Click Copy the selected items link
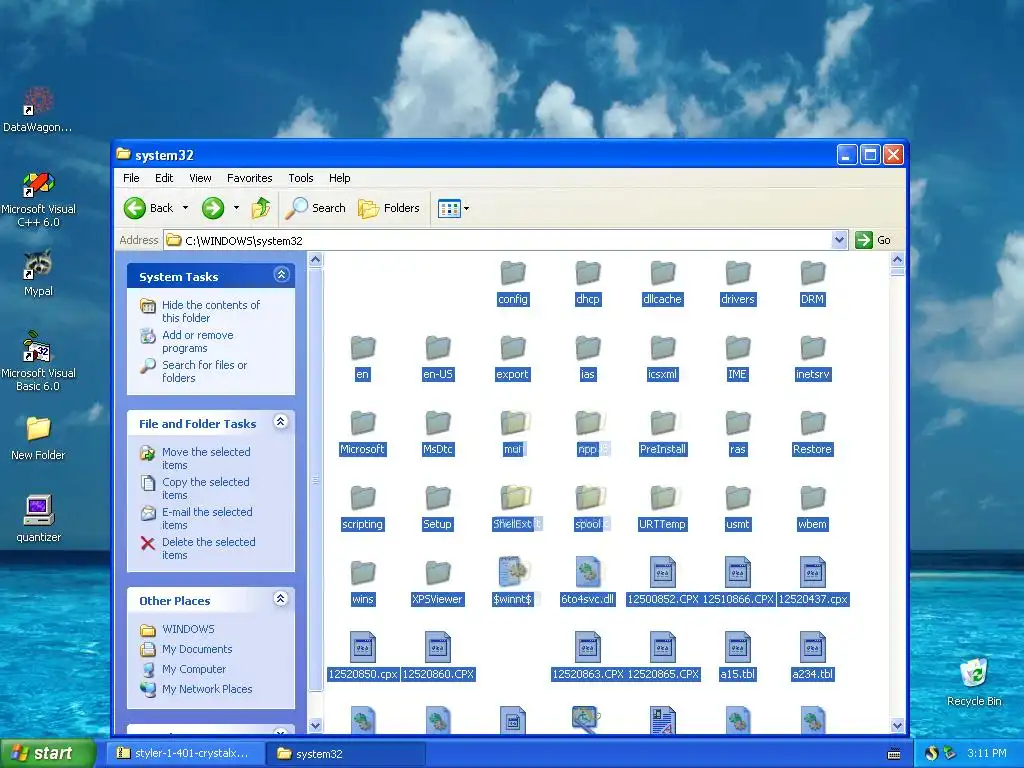Screen dimensions: 1024x768 click(x=205, y=488)
